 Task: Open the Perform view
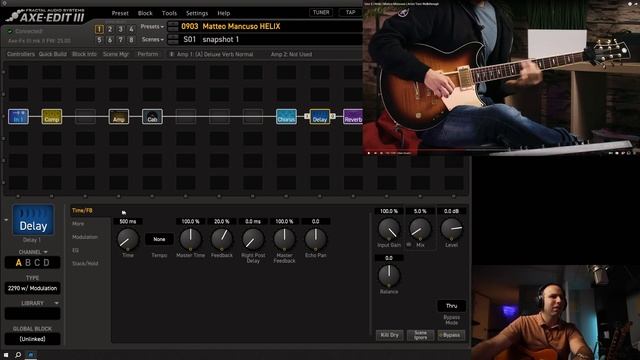click(x=148, y=54)
